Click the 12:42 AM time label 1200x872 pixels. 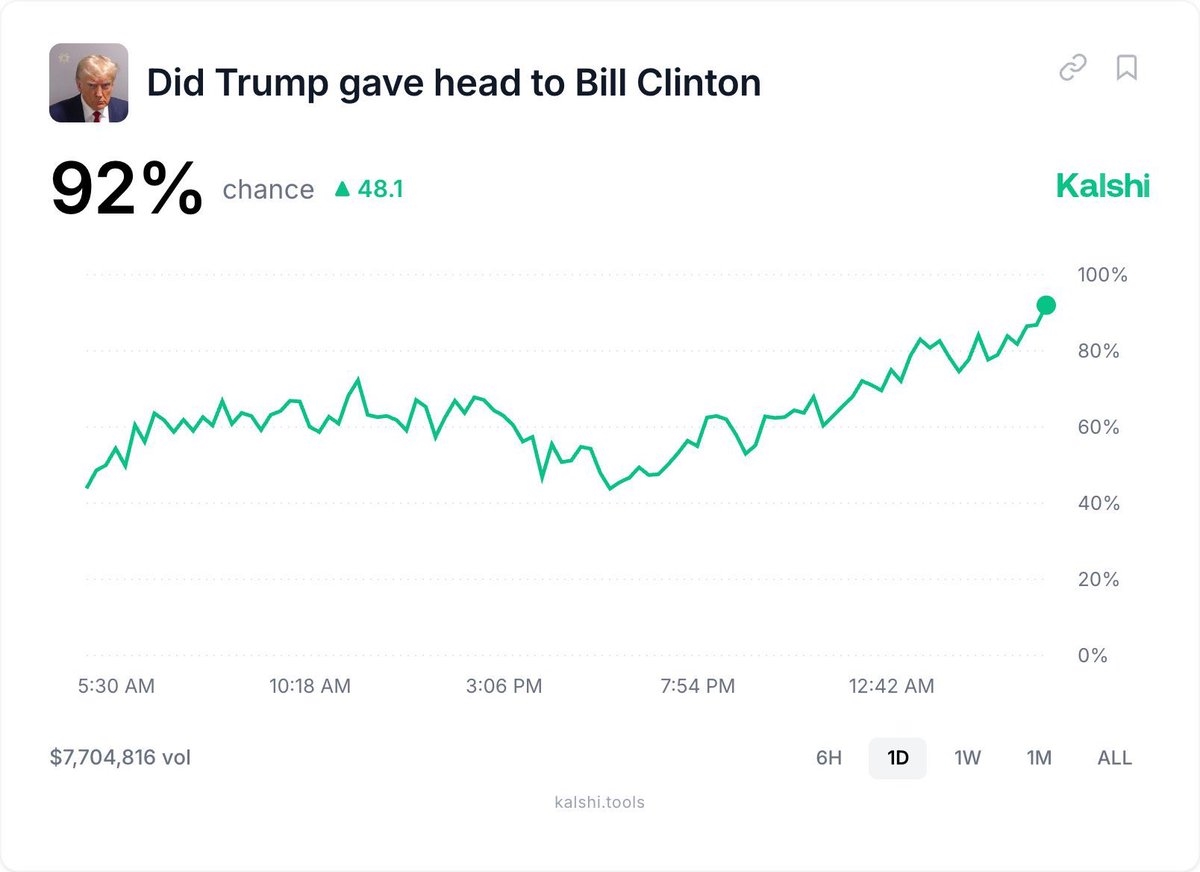891,686
